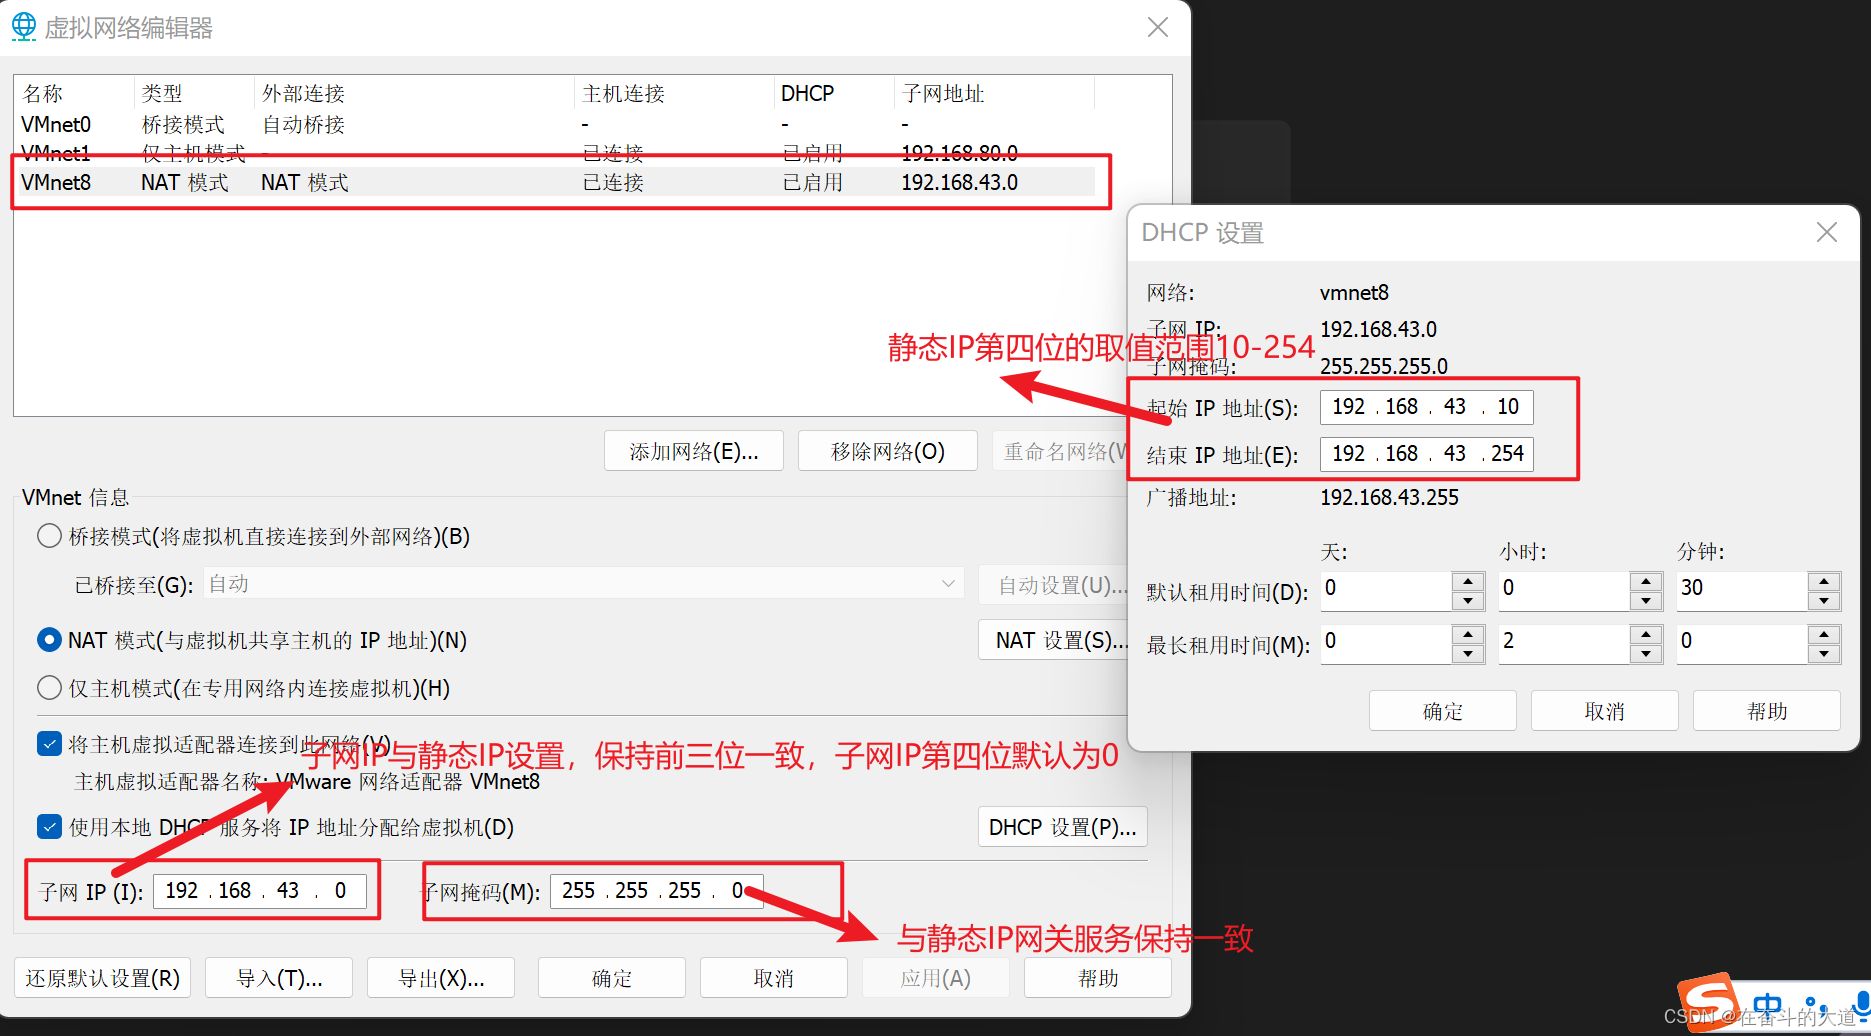Increase default lease hours spinner
The image size is (1871, 1036).
click(1645, 581)
